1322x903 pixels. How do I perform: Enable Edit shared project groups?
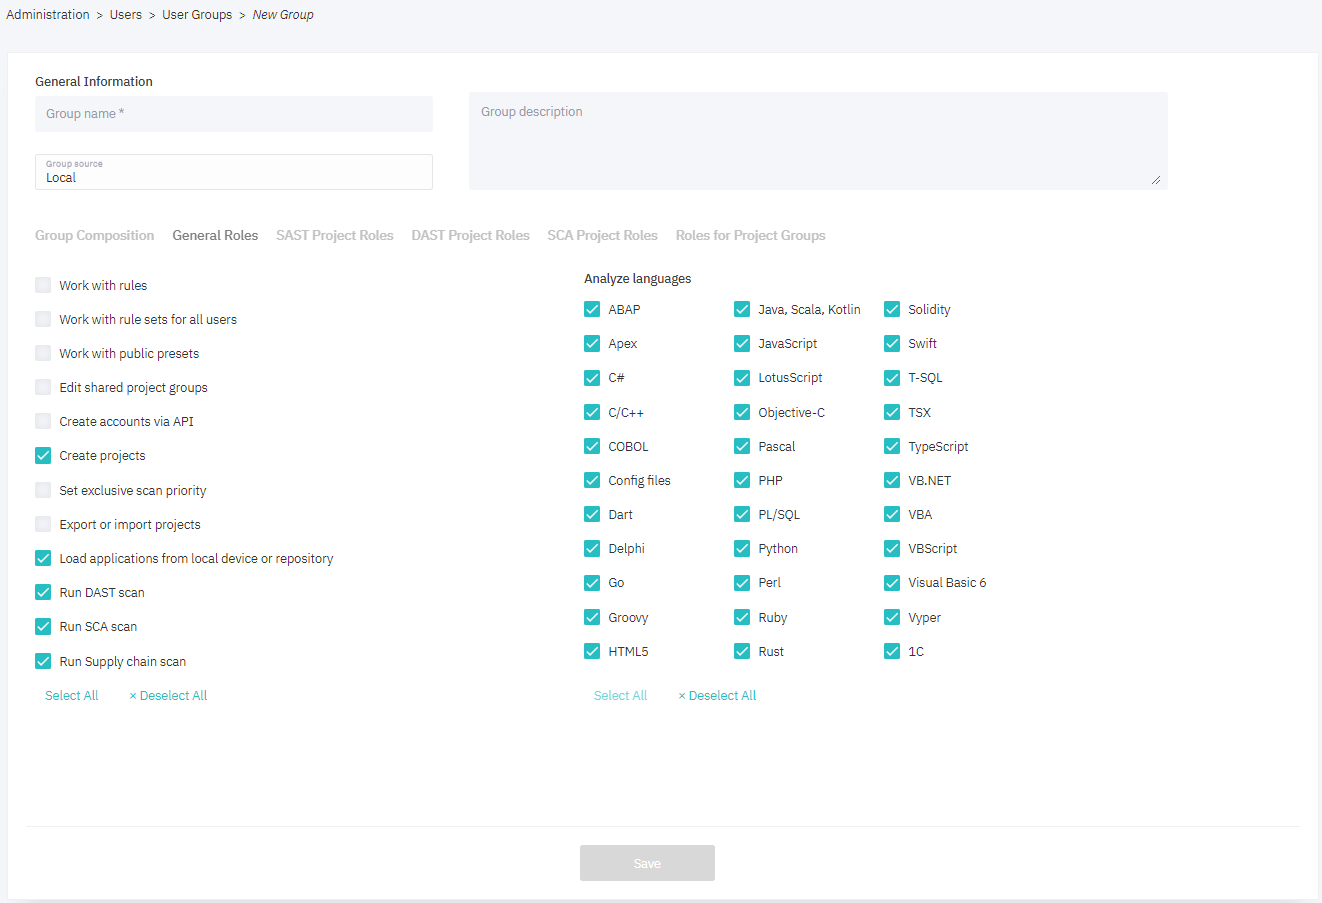pos(43,387)
